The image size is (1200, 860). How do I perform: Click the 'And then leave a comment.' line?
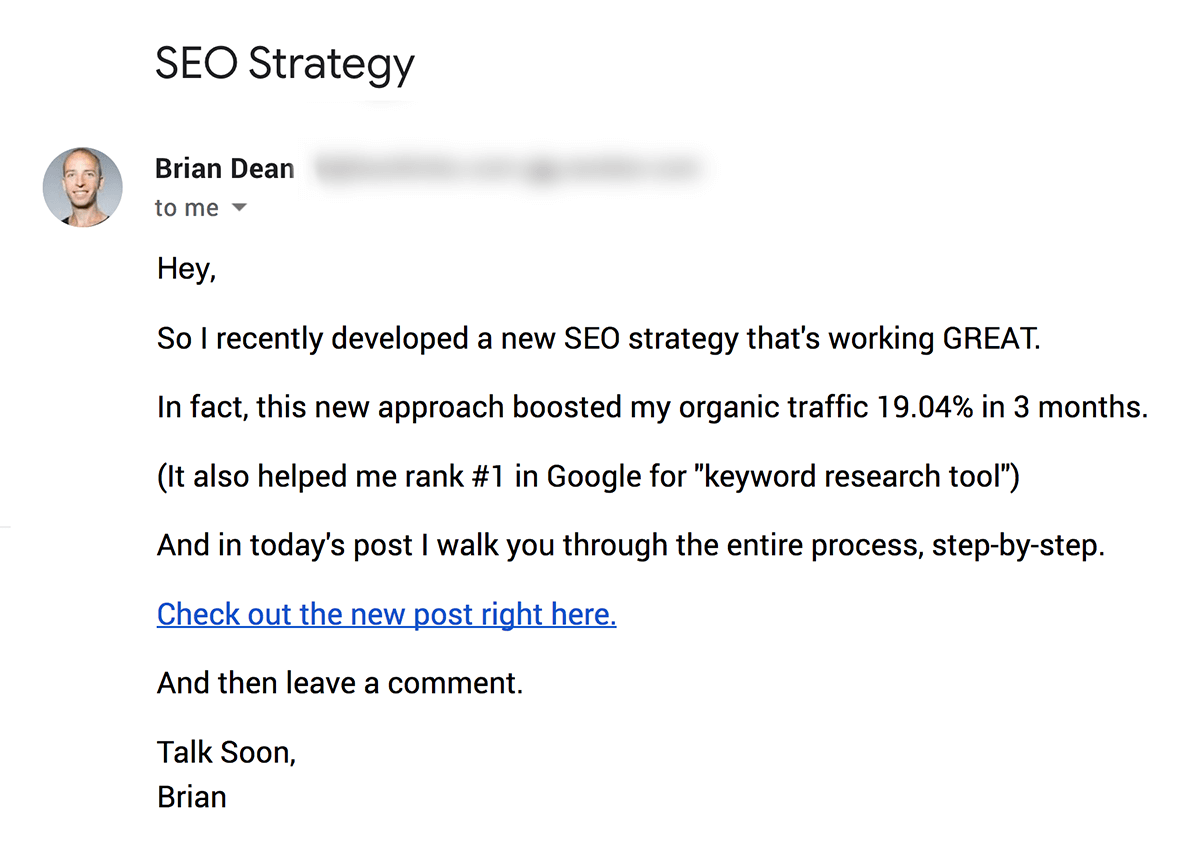point(340,683)
